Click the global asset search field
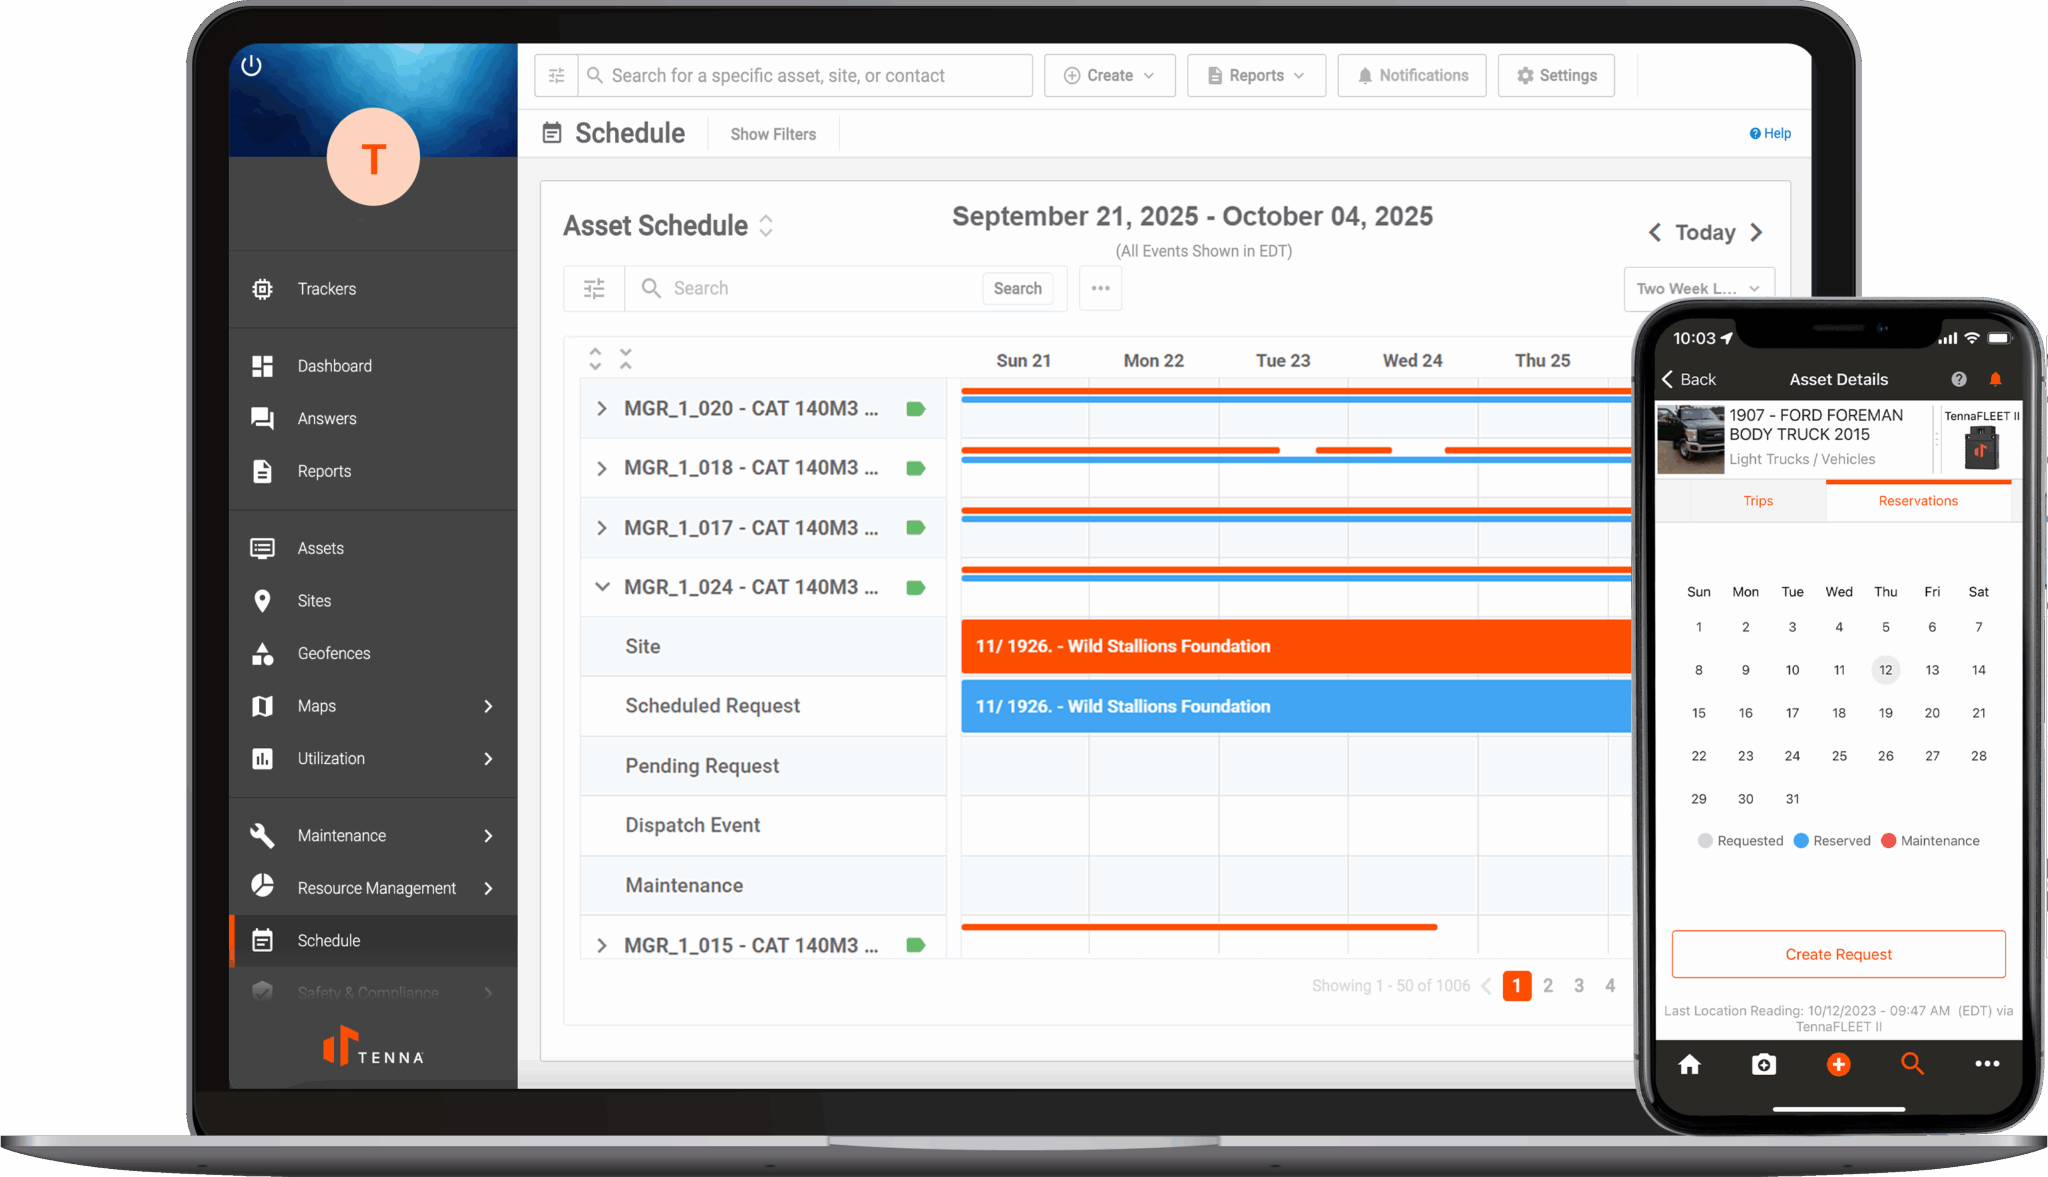This screenshot has height=1177, width=2048. coord(805,75)
